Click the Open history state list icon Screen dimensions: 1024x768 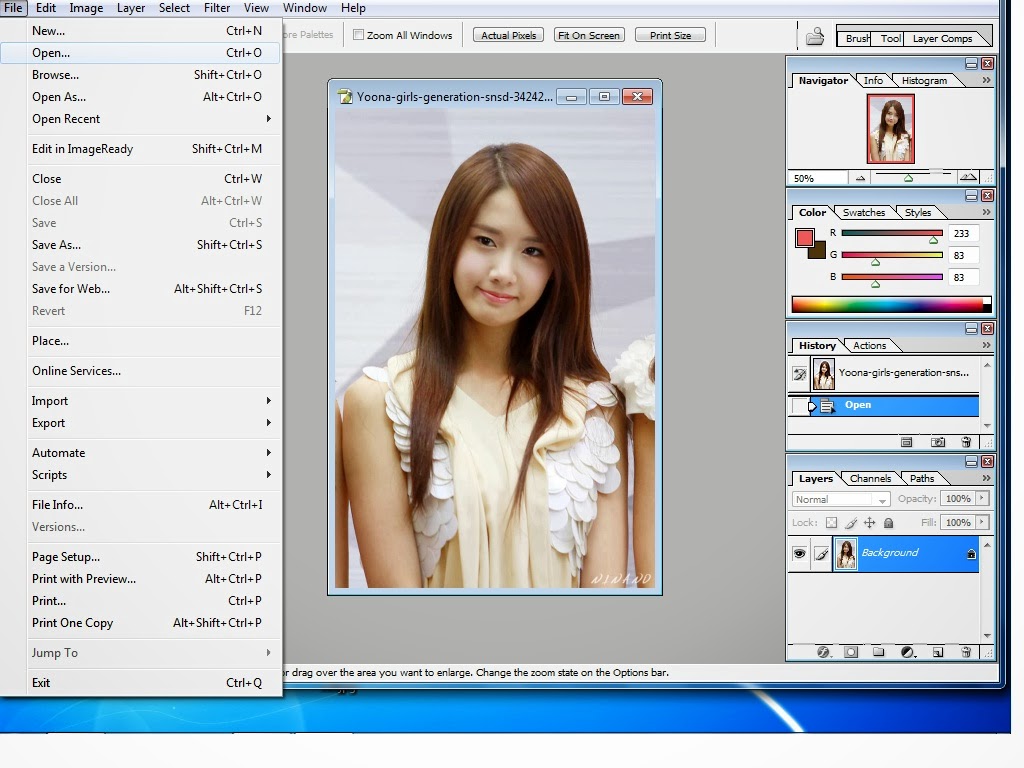tap(827, 406)
